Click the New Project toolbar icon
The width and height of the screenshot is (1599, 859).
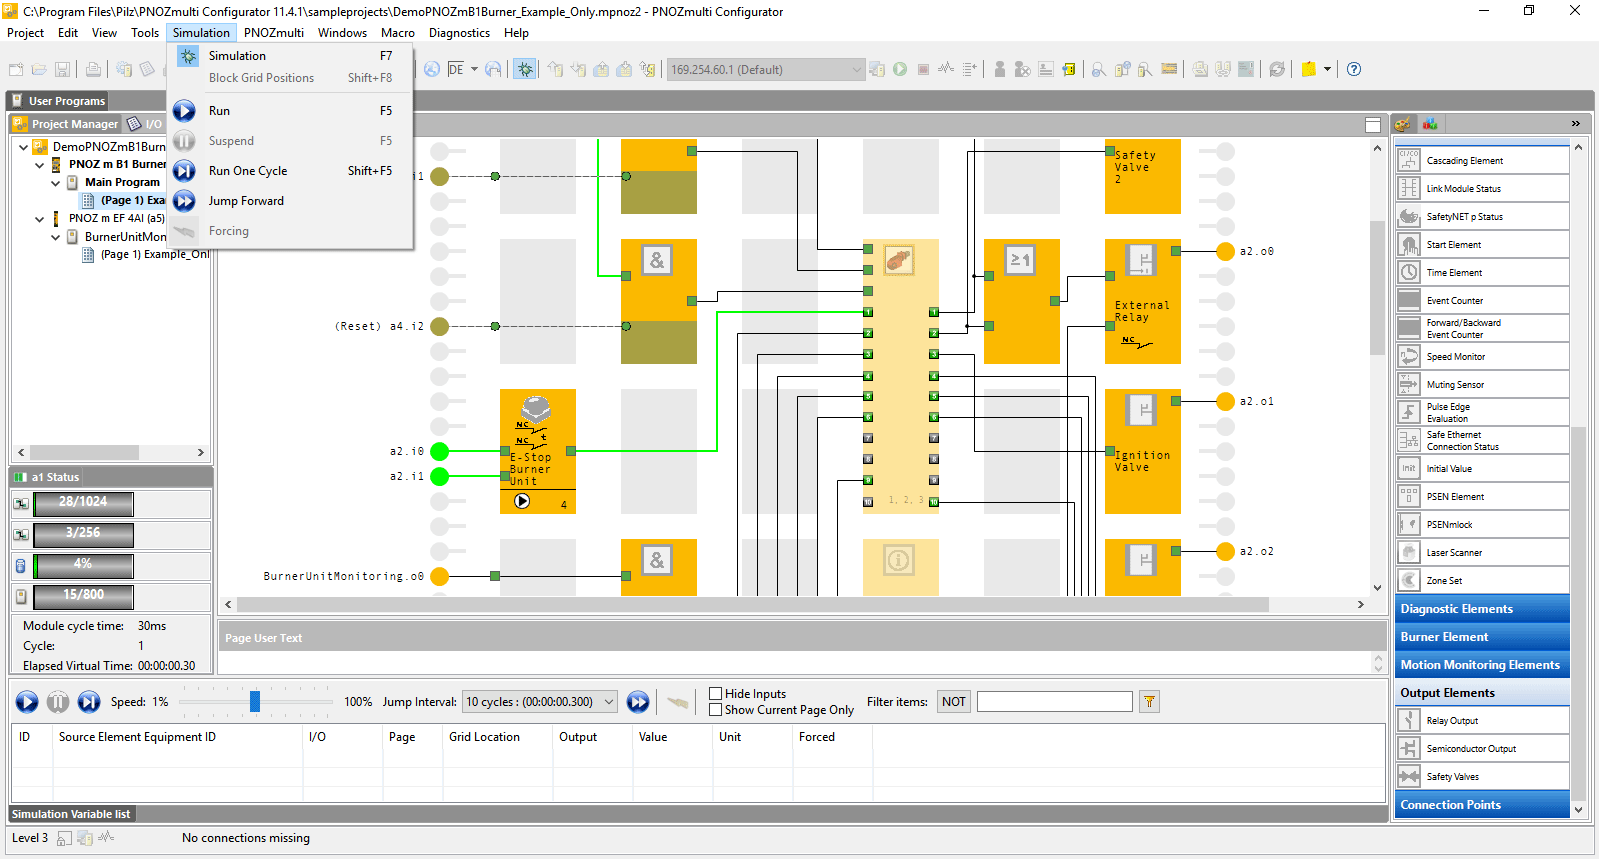pyautogui.click(x=16, y=69)
